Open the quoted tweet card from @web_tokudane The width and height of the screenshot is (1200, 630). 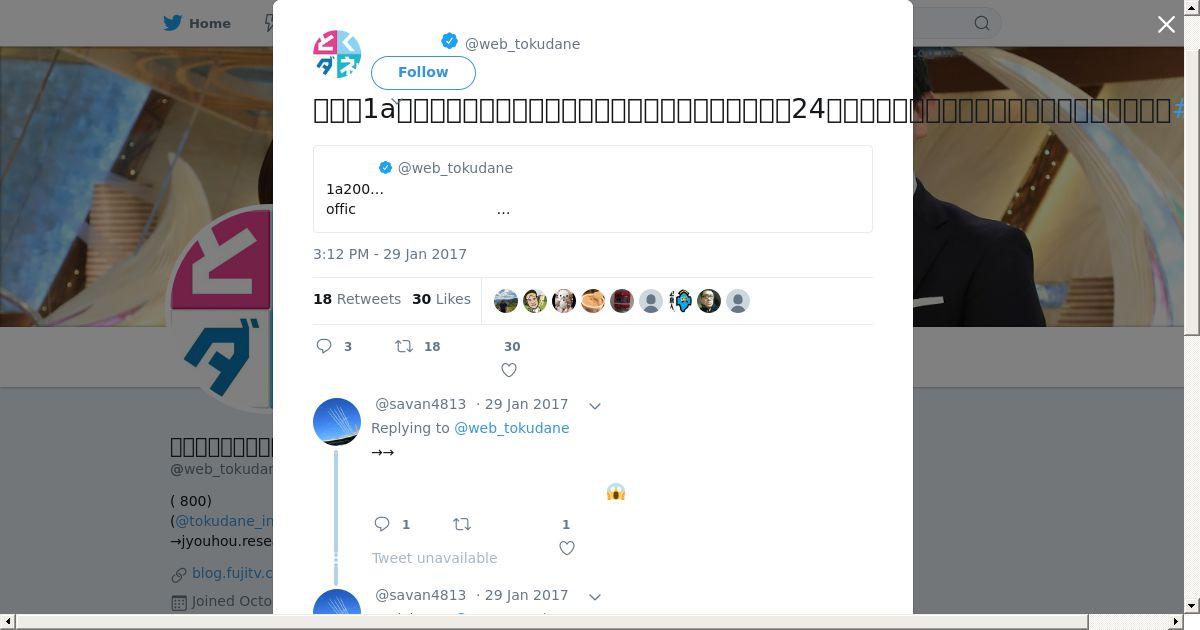click(x=593, y=189)
